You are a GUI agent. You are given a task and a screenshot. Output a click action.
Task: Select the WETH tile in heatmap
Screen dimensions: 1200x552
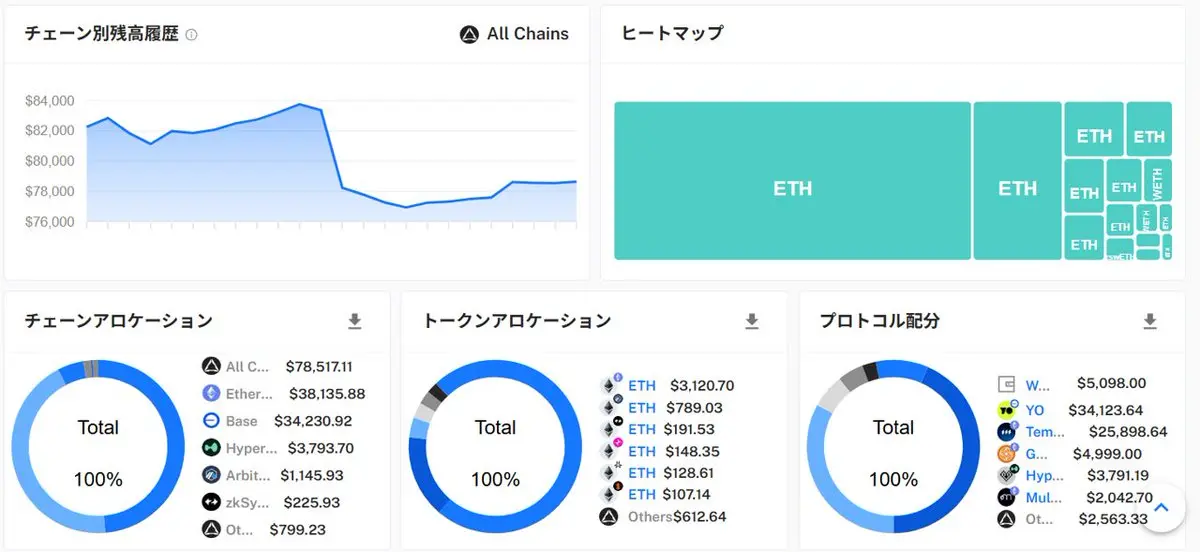pyautogui.click(x=1157, y=181)
